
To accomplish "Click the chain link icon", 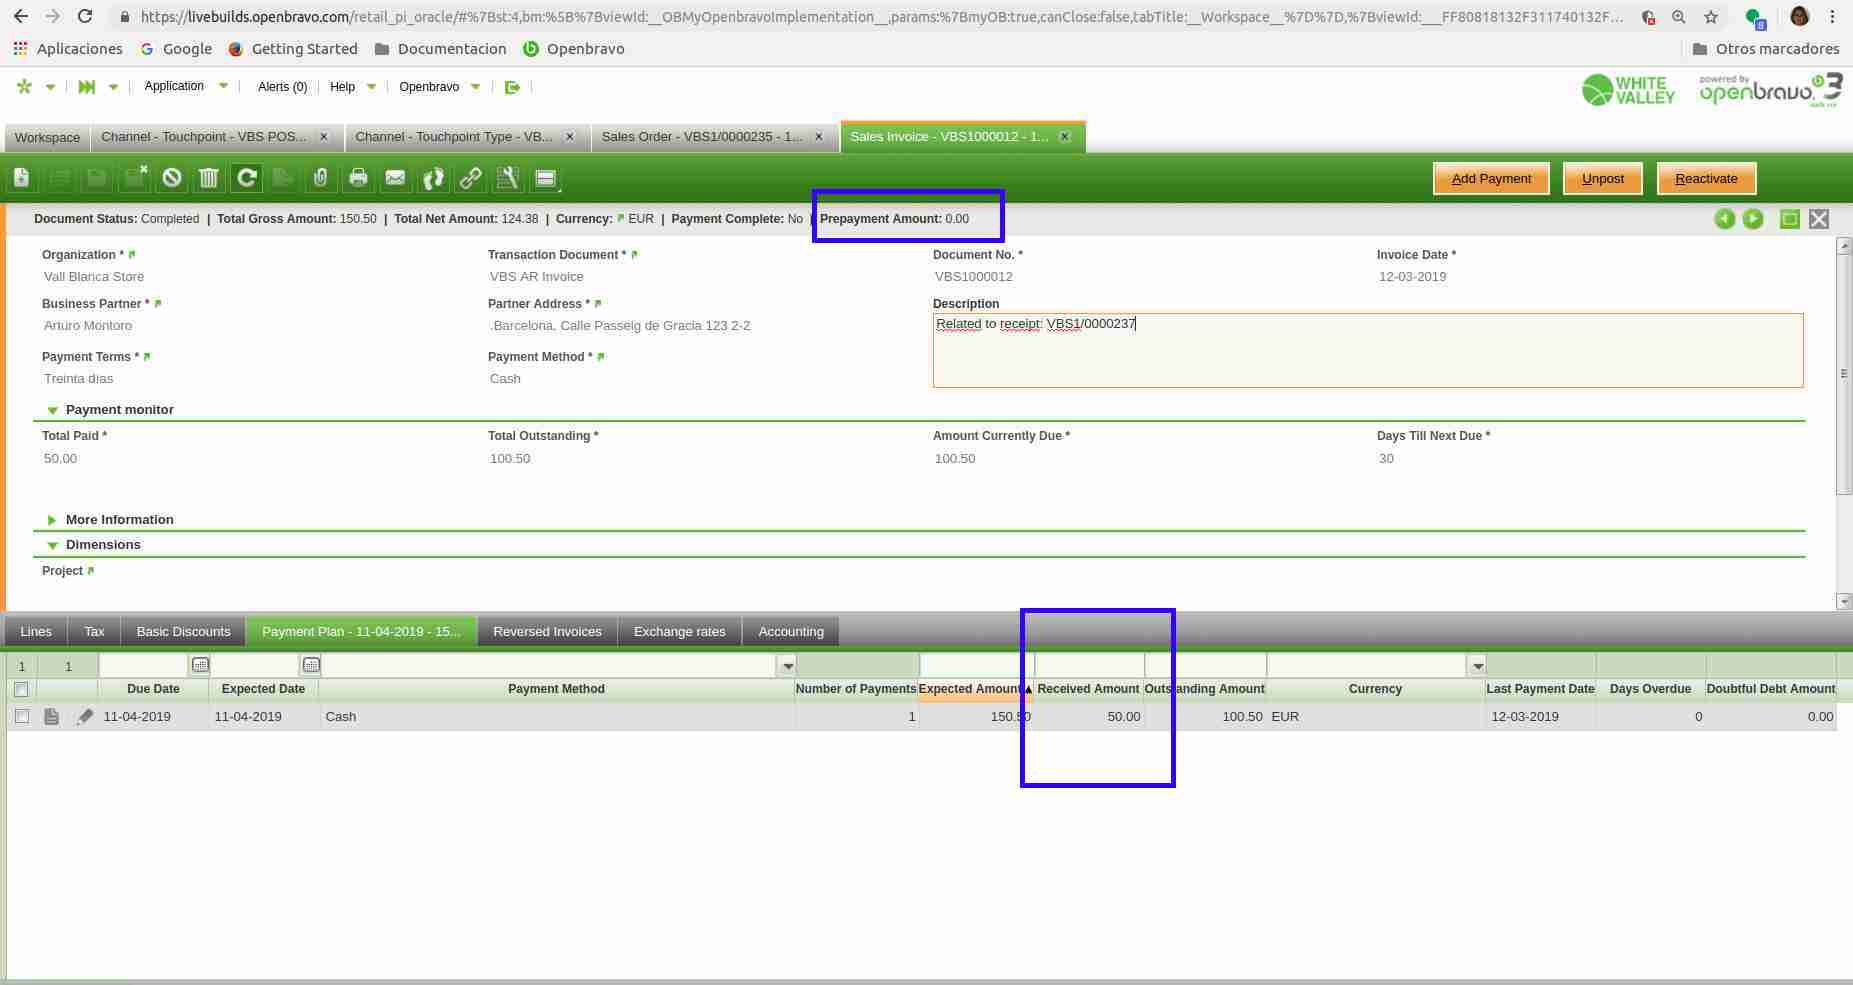I will coord(470,178).
